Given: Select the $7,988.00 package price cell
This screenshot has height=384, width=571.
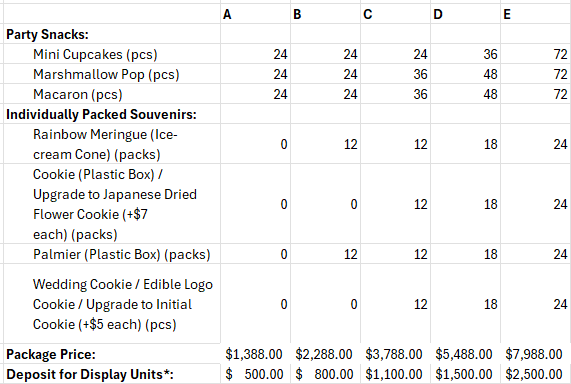Looking at the screenshot, I should click(536, 354).
